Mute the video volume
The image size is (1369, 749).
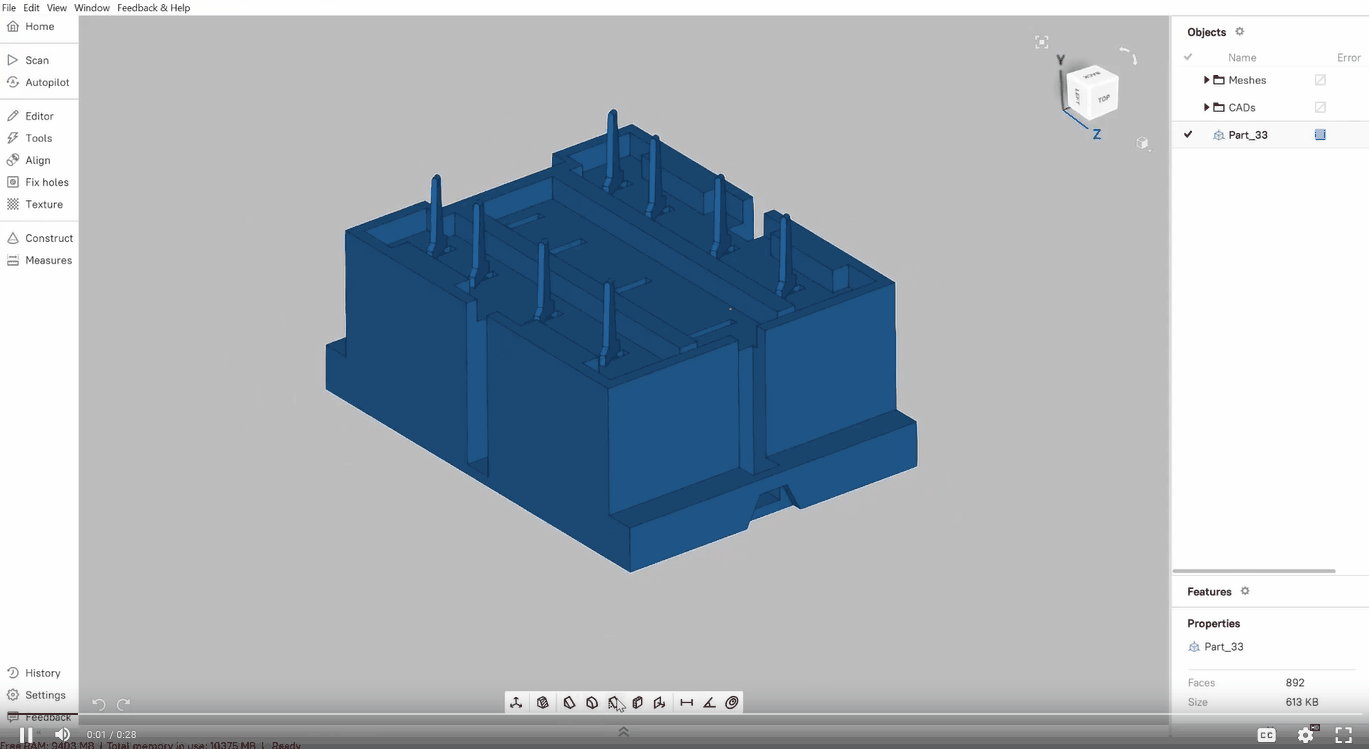point(62,735)
